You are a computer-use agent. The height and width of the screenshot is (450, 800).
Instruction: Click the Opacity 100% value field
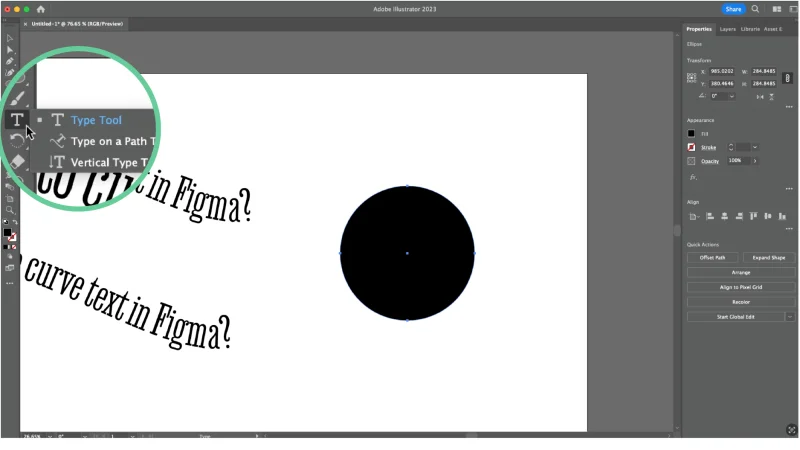click(x=738, y=161)
